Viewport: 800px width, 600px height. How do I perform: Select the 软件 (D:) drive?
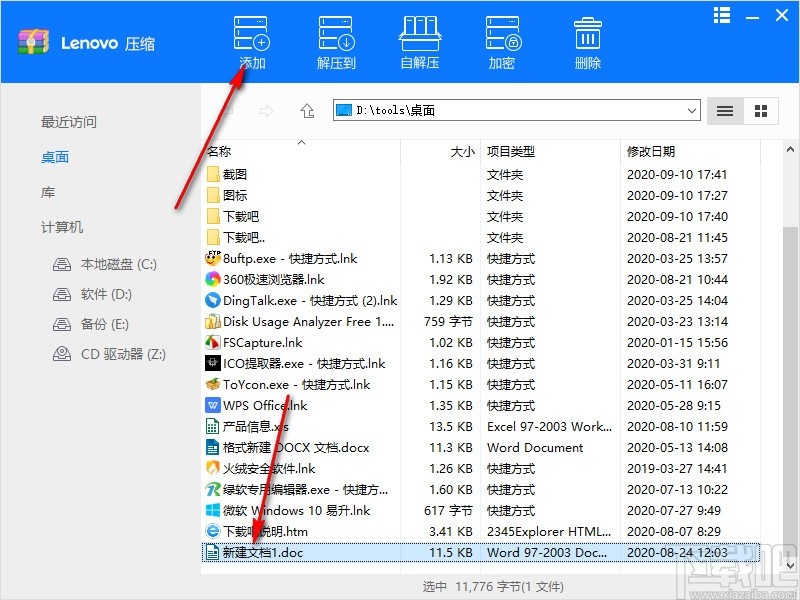pyautogui.click(x=97, y=294)
